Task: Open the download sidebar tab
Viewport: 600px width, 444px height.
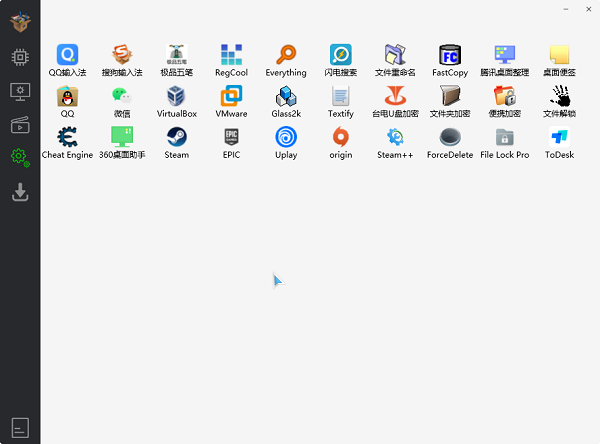Action: click(x=20, y=192)
